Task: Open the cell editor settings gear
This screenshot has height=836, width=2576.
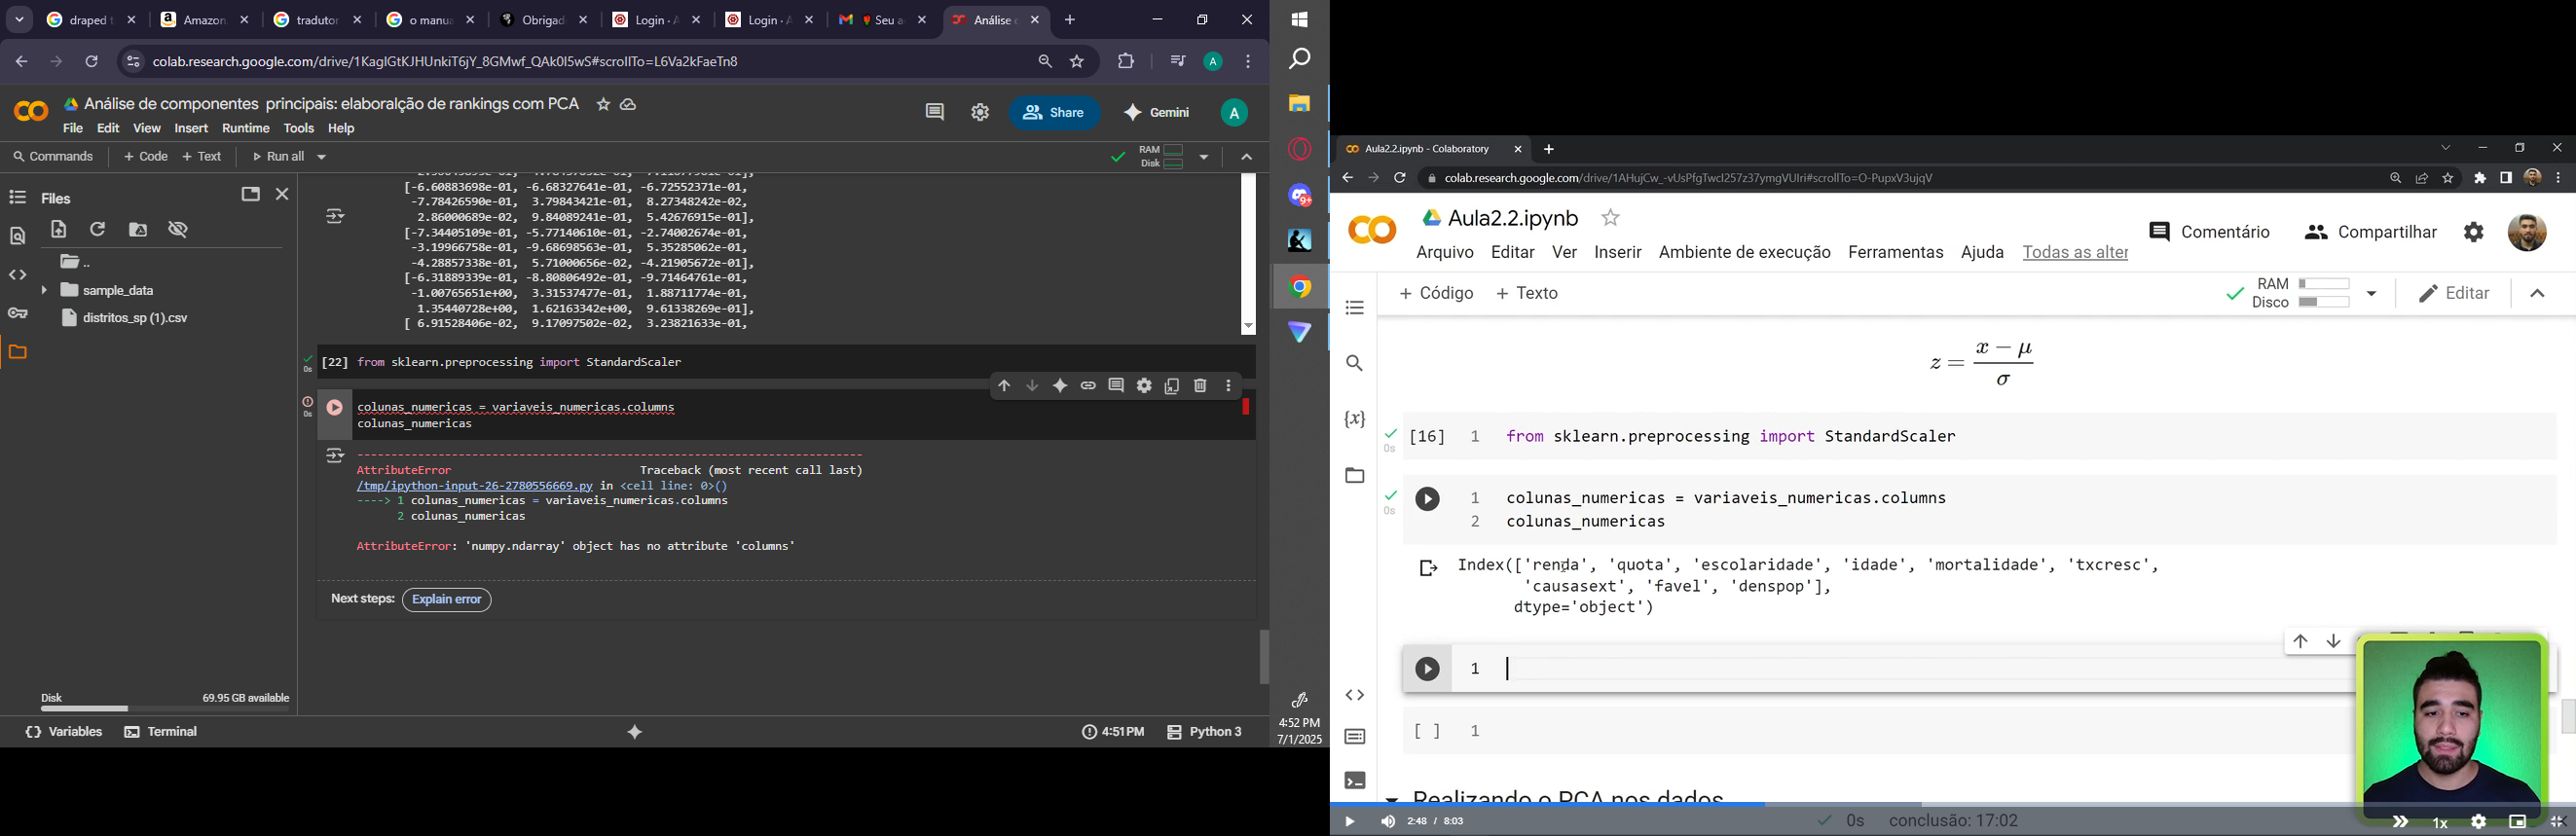Action: pyautogui.click(x=1144, y=386)
